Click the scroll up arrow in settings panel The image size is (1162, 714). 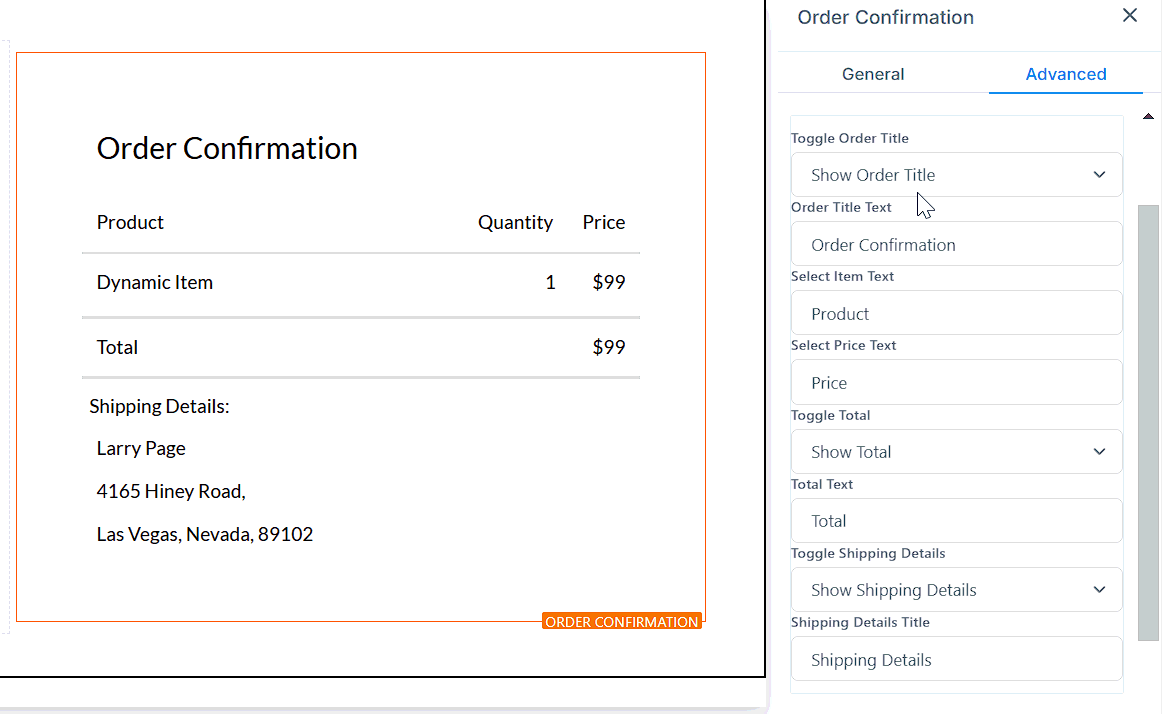pos(1148,117)
